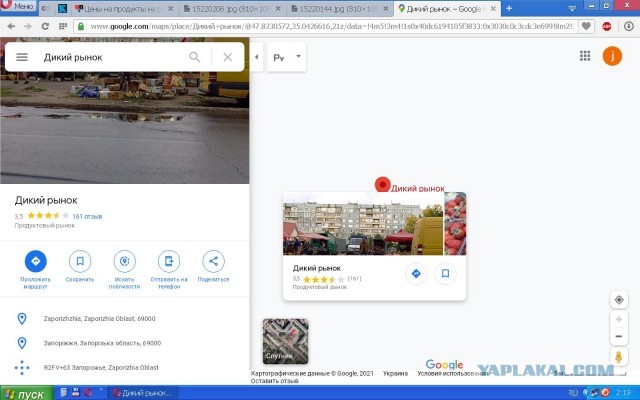
Task: Clear the search with X icon
Action: pos(228,57)
